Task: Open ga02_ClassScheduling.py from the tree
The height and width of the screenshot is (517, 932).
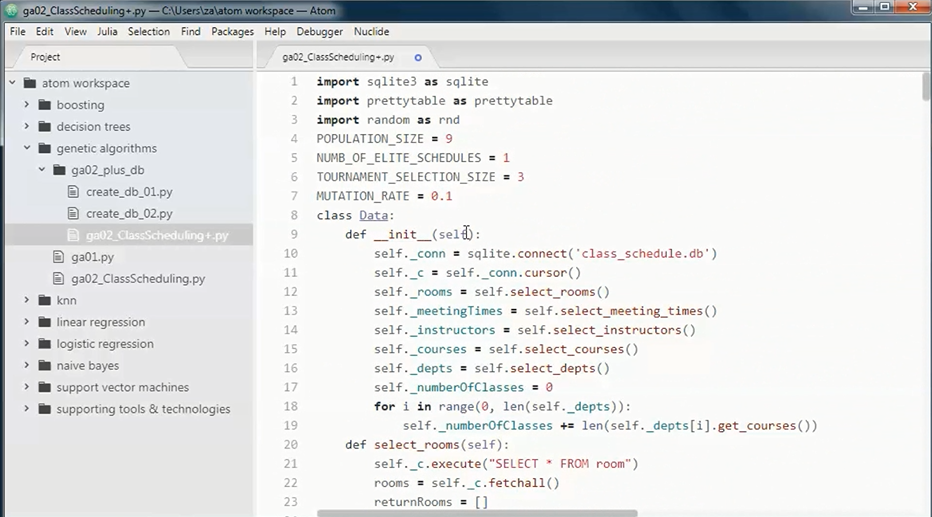Action: point(138,279)
